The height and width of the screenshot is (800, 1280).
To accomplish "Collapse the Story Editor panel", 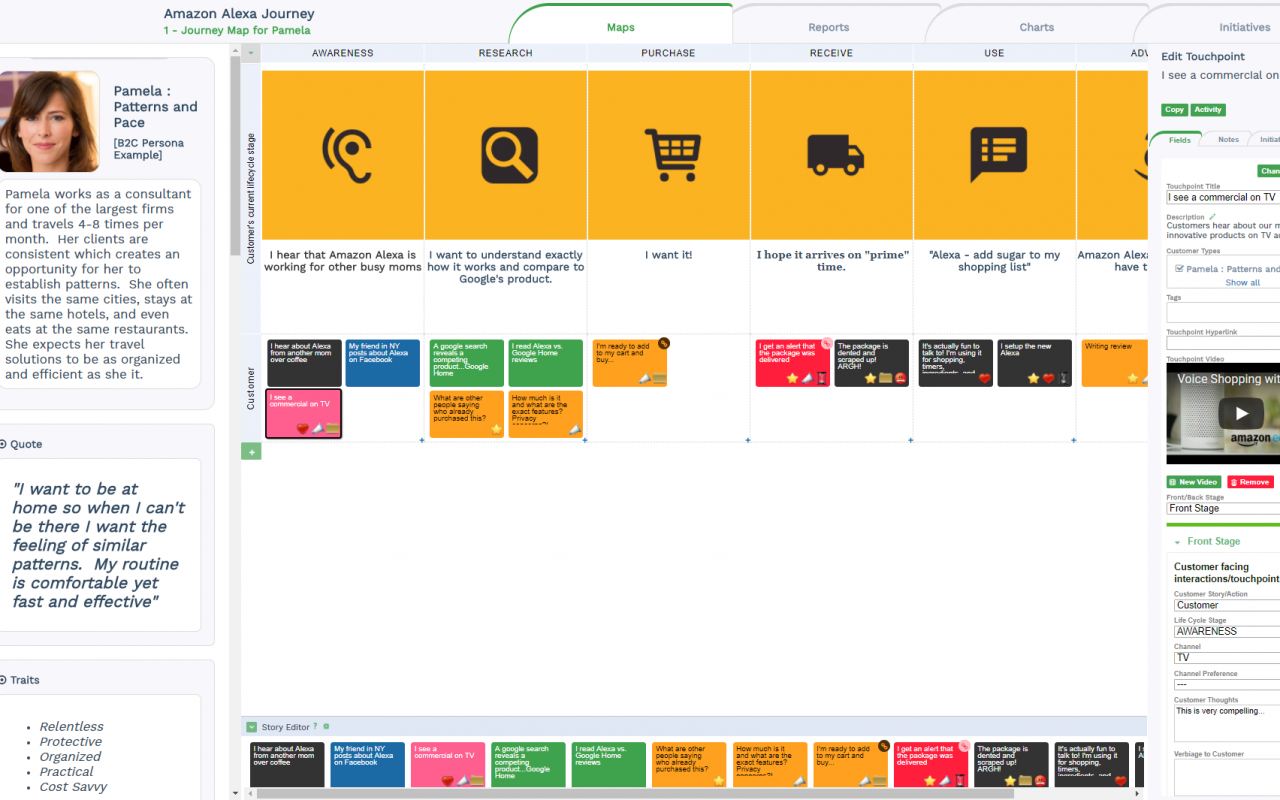I will click(x=251, y=727).
